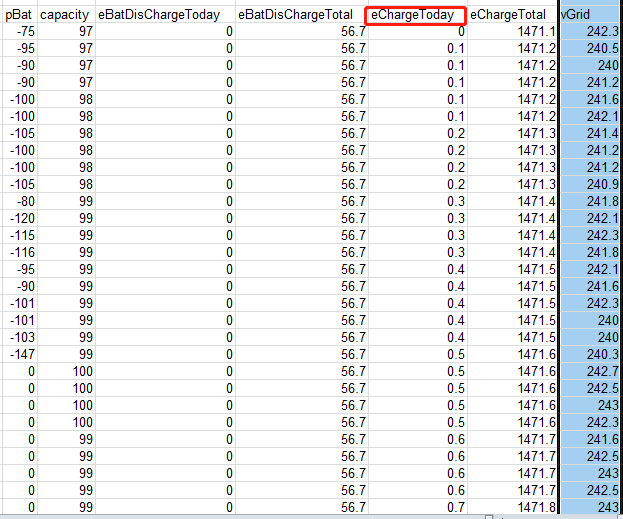Click the pBat value -103
The image size is (623, 519).
pos(19,337)
